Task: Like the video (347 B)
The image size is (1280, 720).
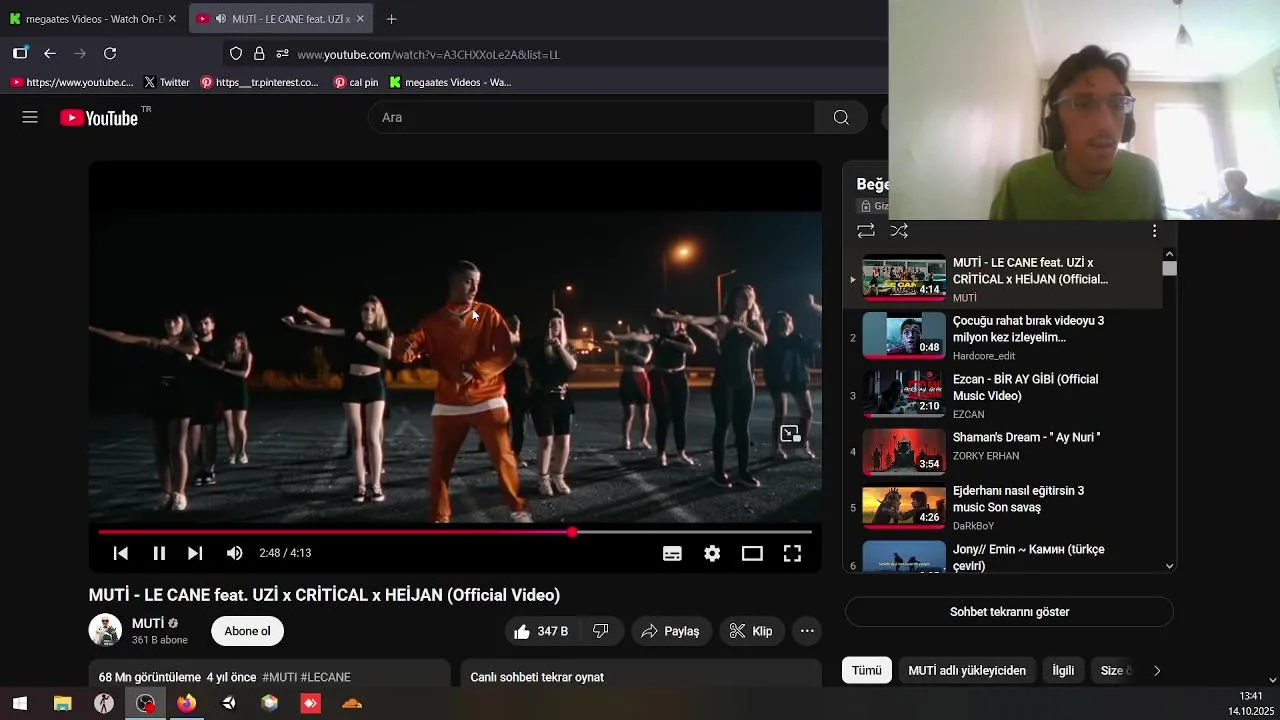Action: point(541,631)
